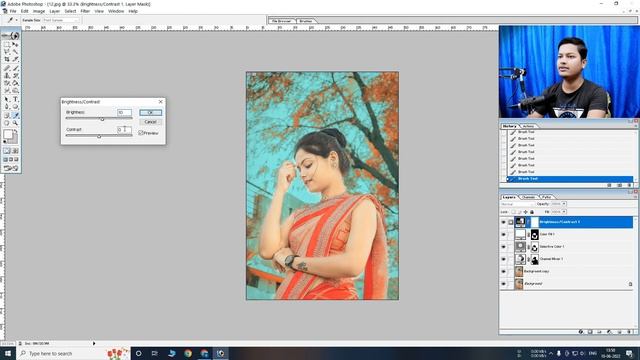
Task: Select the Rectangular Marquee tool
Action: pyautogui.click(x=7, y=44)
